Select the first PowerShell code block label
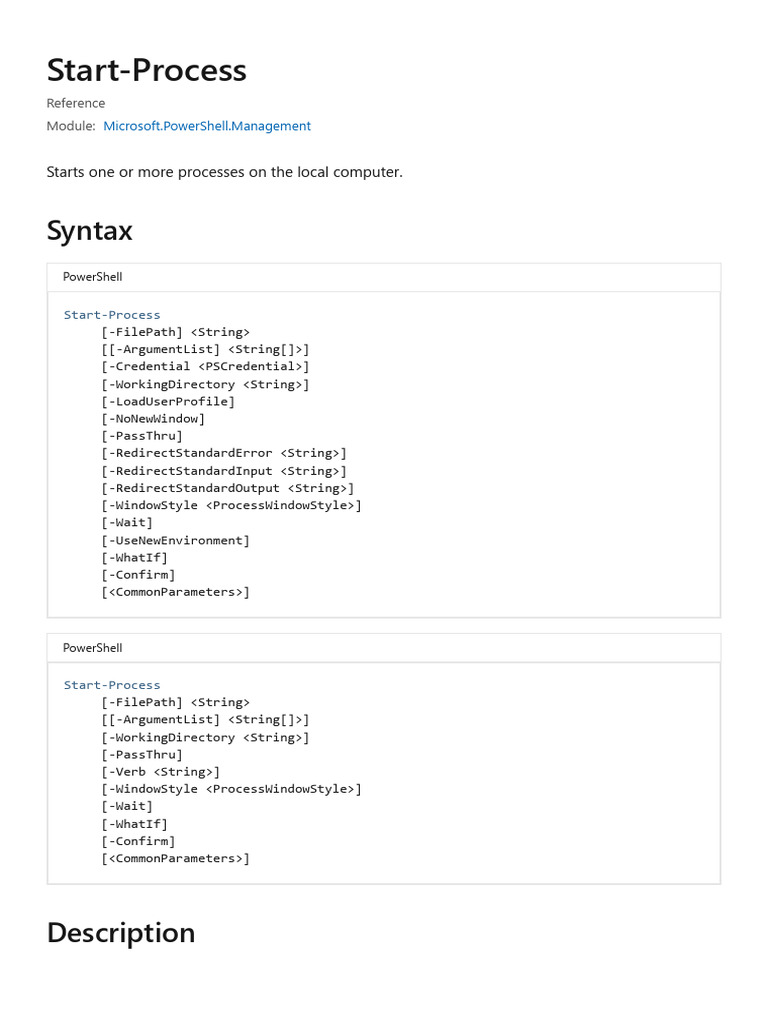Screen dimensions: 768x1024 pyautogui.click(x=92, y=277)
